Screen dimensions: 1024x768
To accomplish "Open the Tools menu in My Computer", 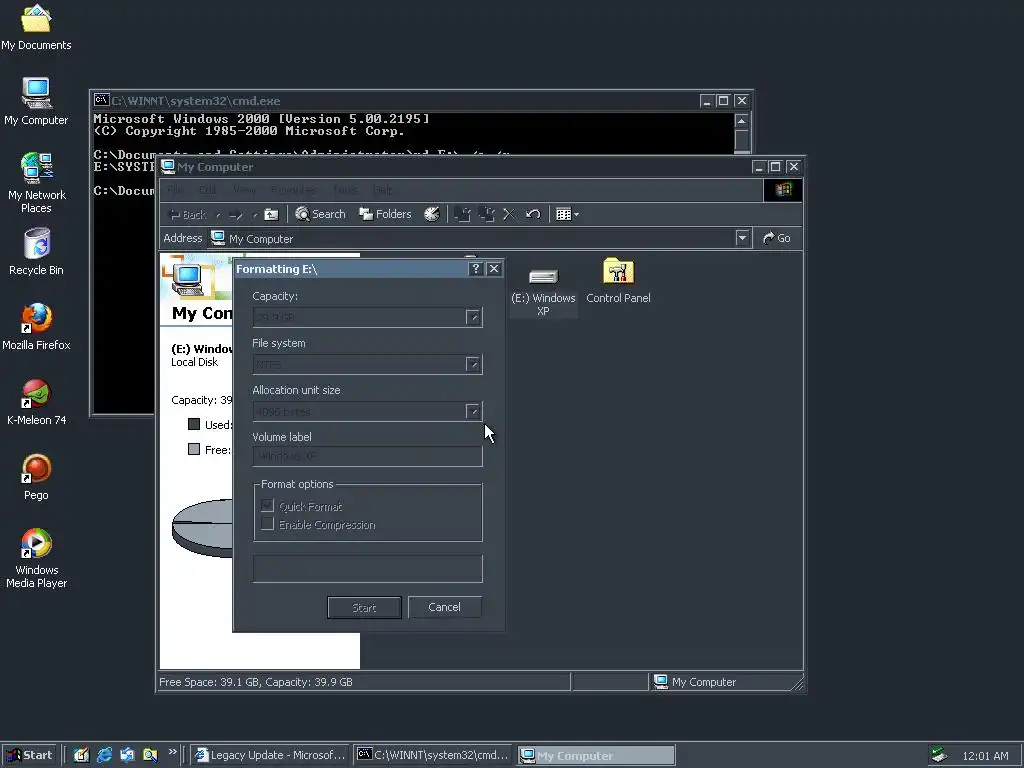I will point(345,190).
